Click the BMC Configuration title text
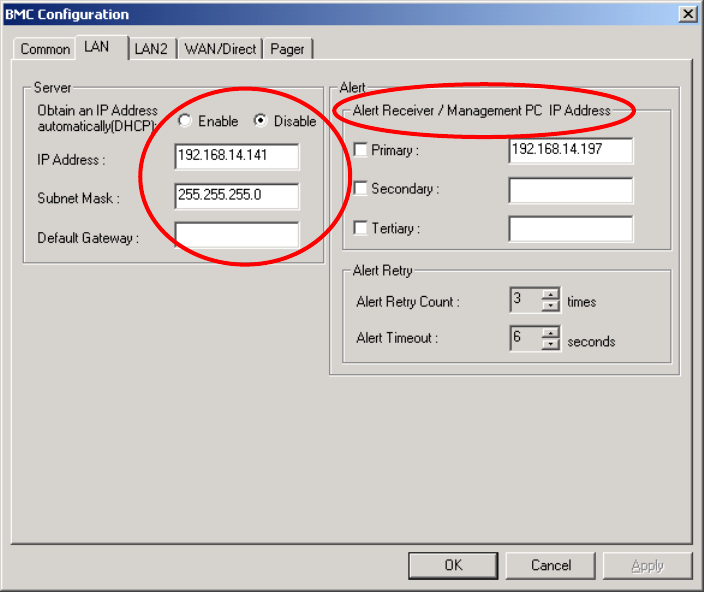Screen dimensions: 704x592 click(67, 14)
